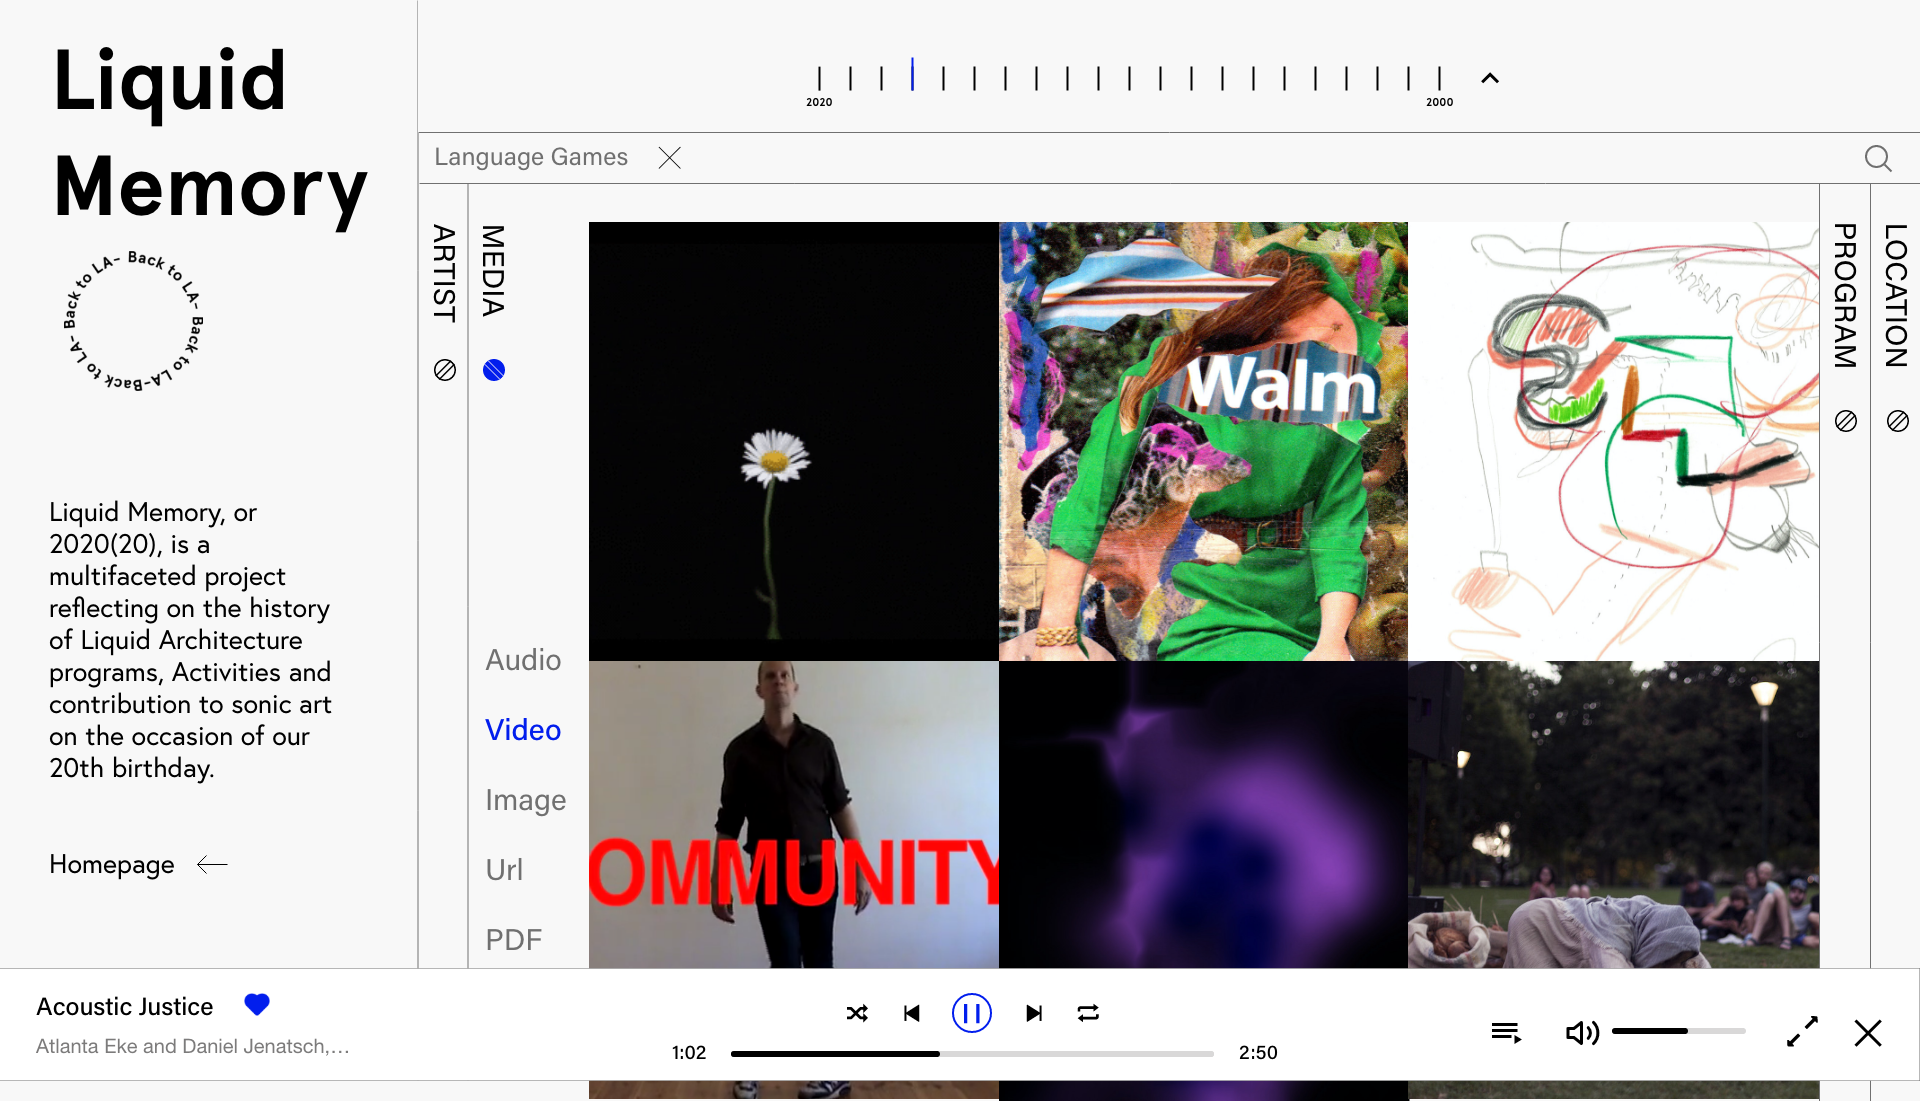The height and width of the screenshot is (1101, 1920).
Task: Toggle the MEDIA filter circle
Action: click(x=494, y=370)
